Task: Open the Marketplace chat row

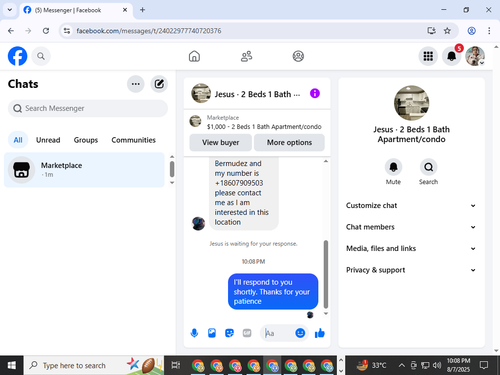Action: 84,170
